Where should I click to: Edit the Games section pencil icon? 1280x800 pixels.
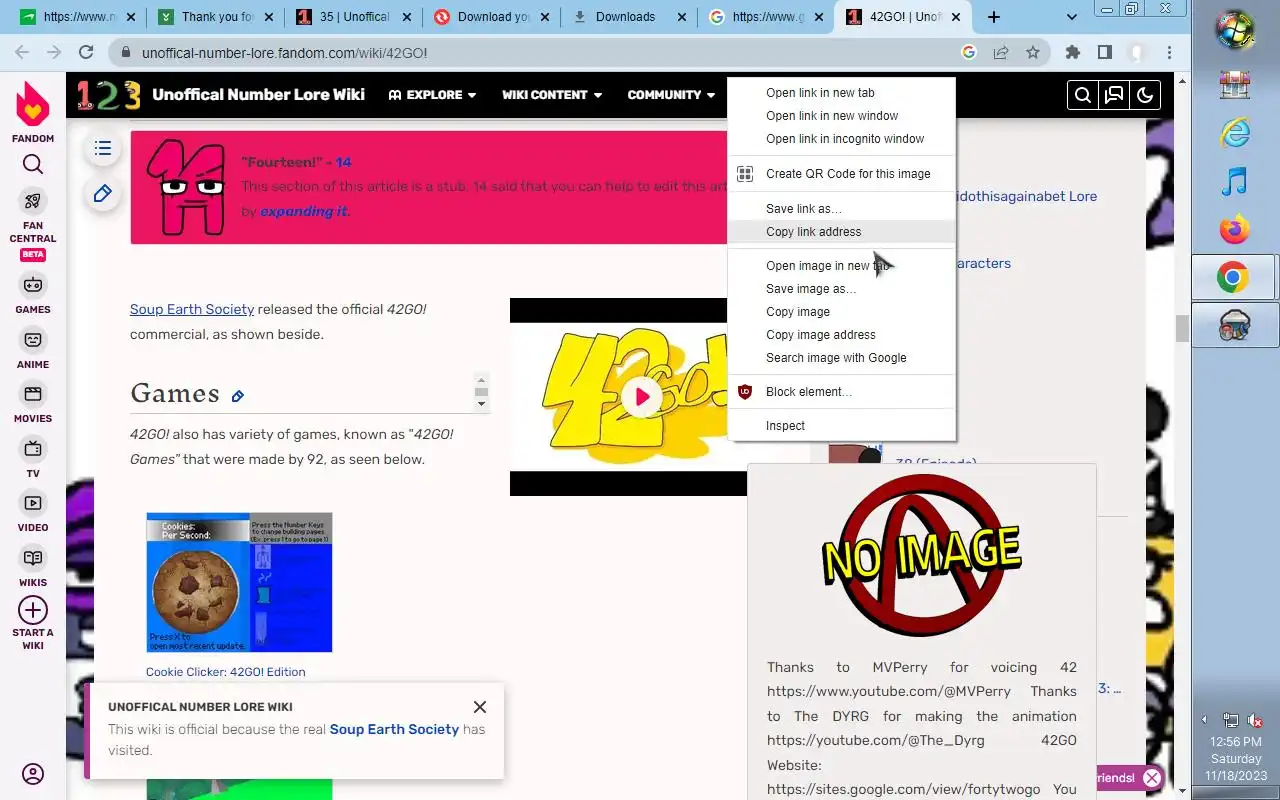click(x=238, y=396)
